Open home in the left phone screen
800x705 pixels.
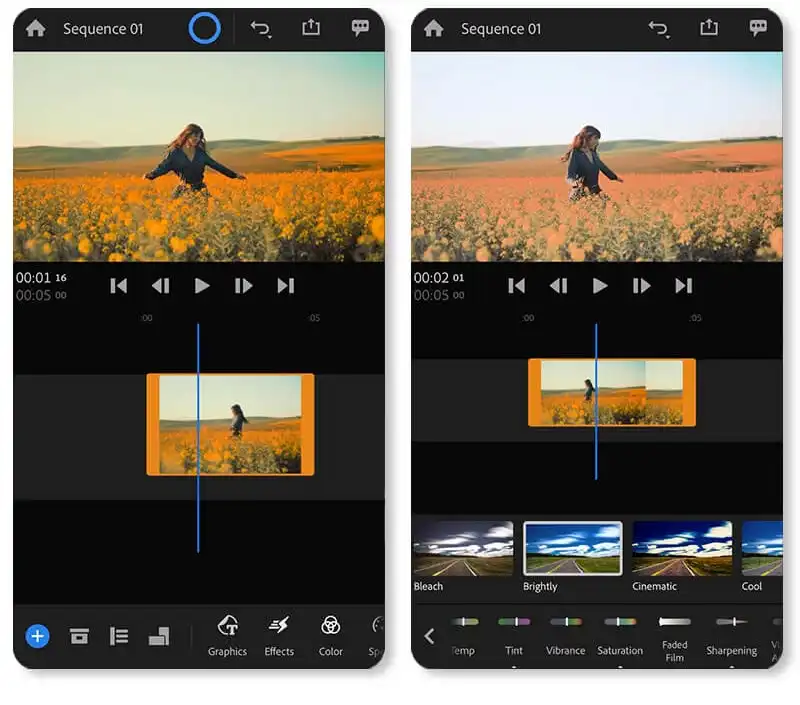[x=35, y=29]
